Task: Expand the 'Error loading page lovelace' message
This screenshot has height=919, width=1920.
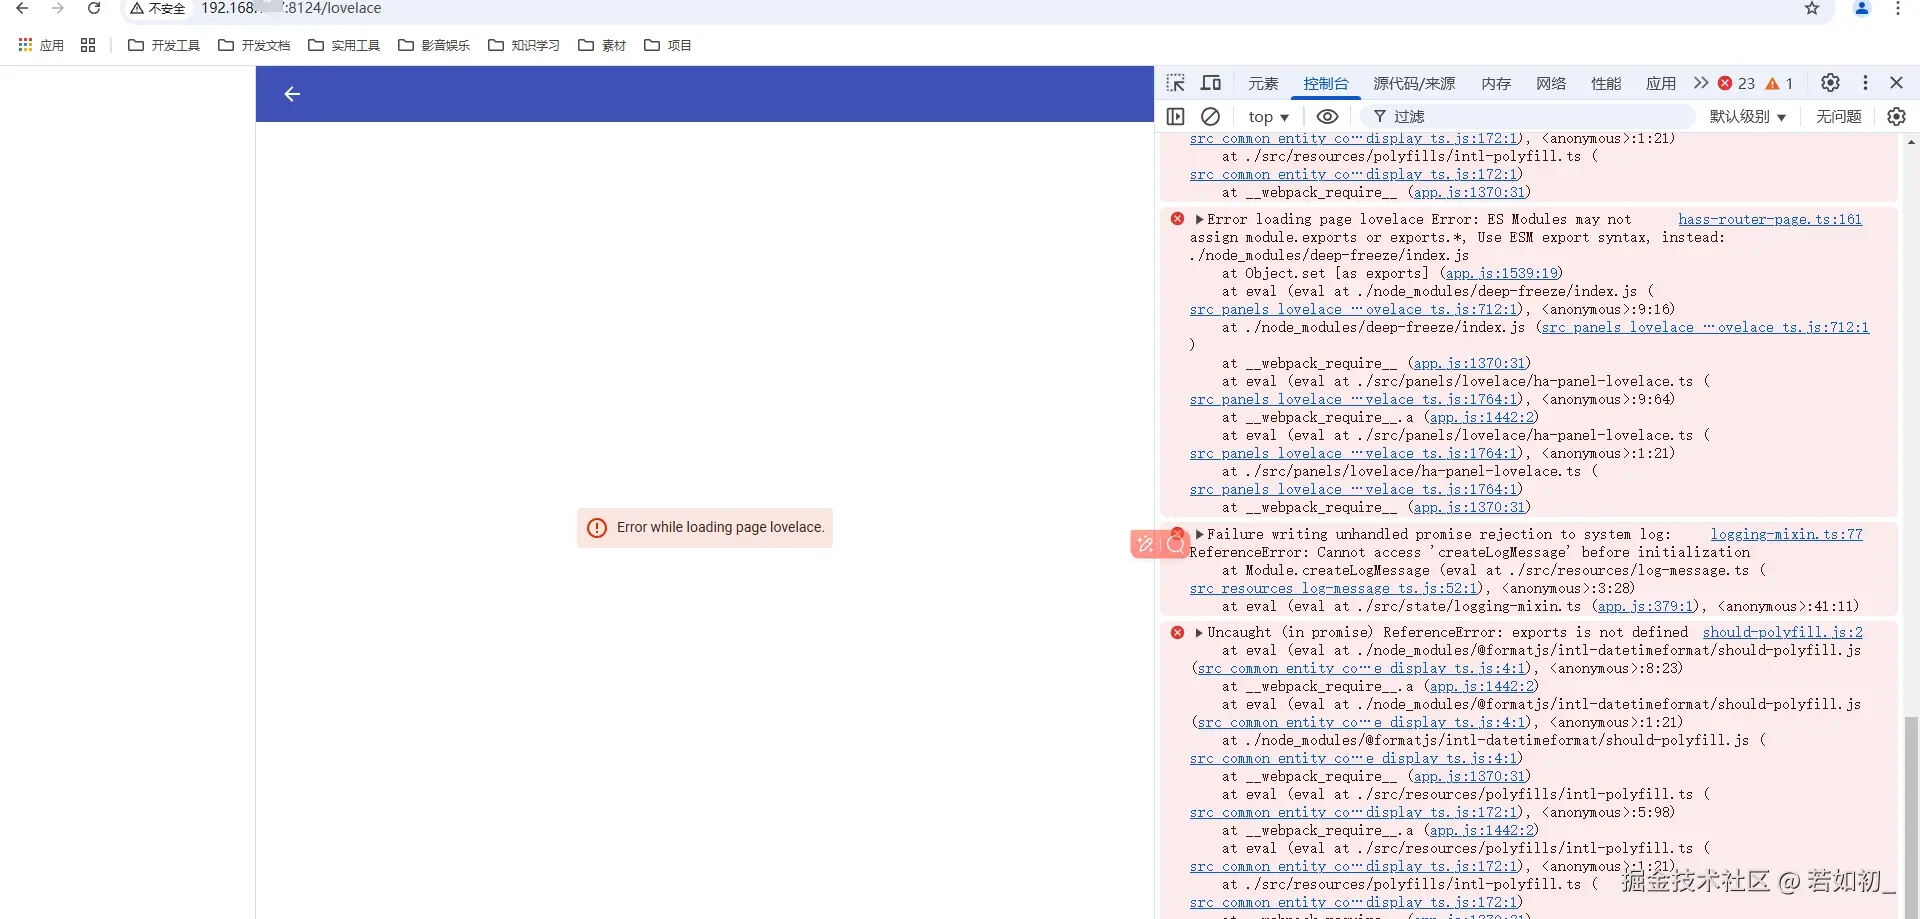Action: pos(1199,219)
